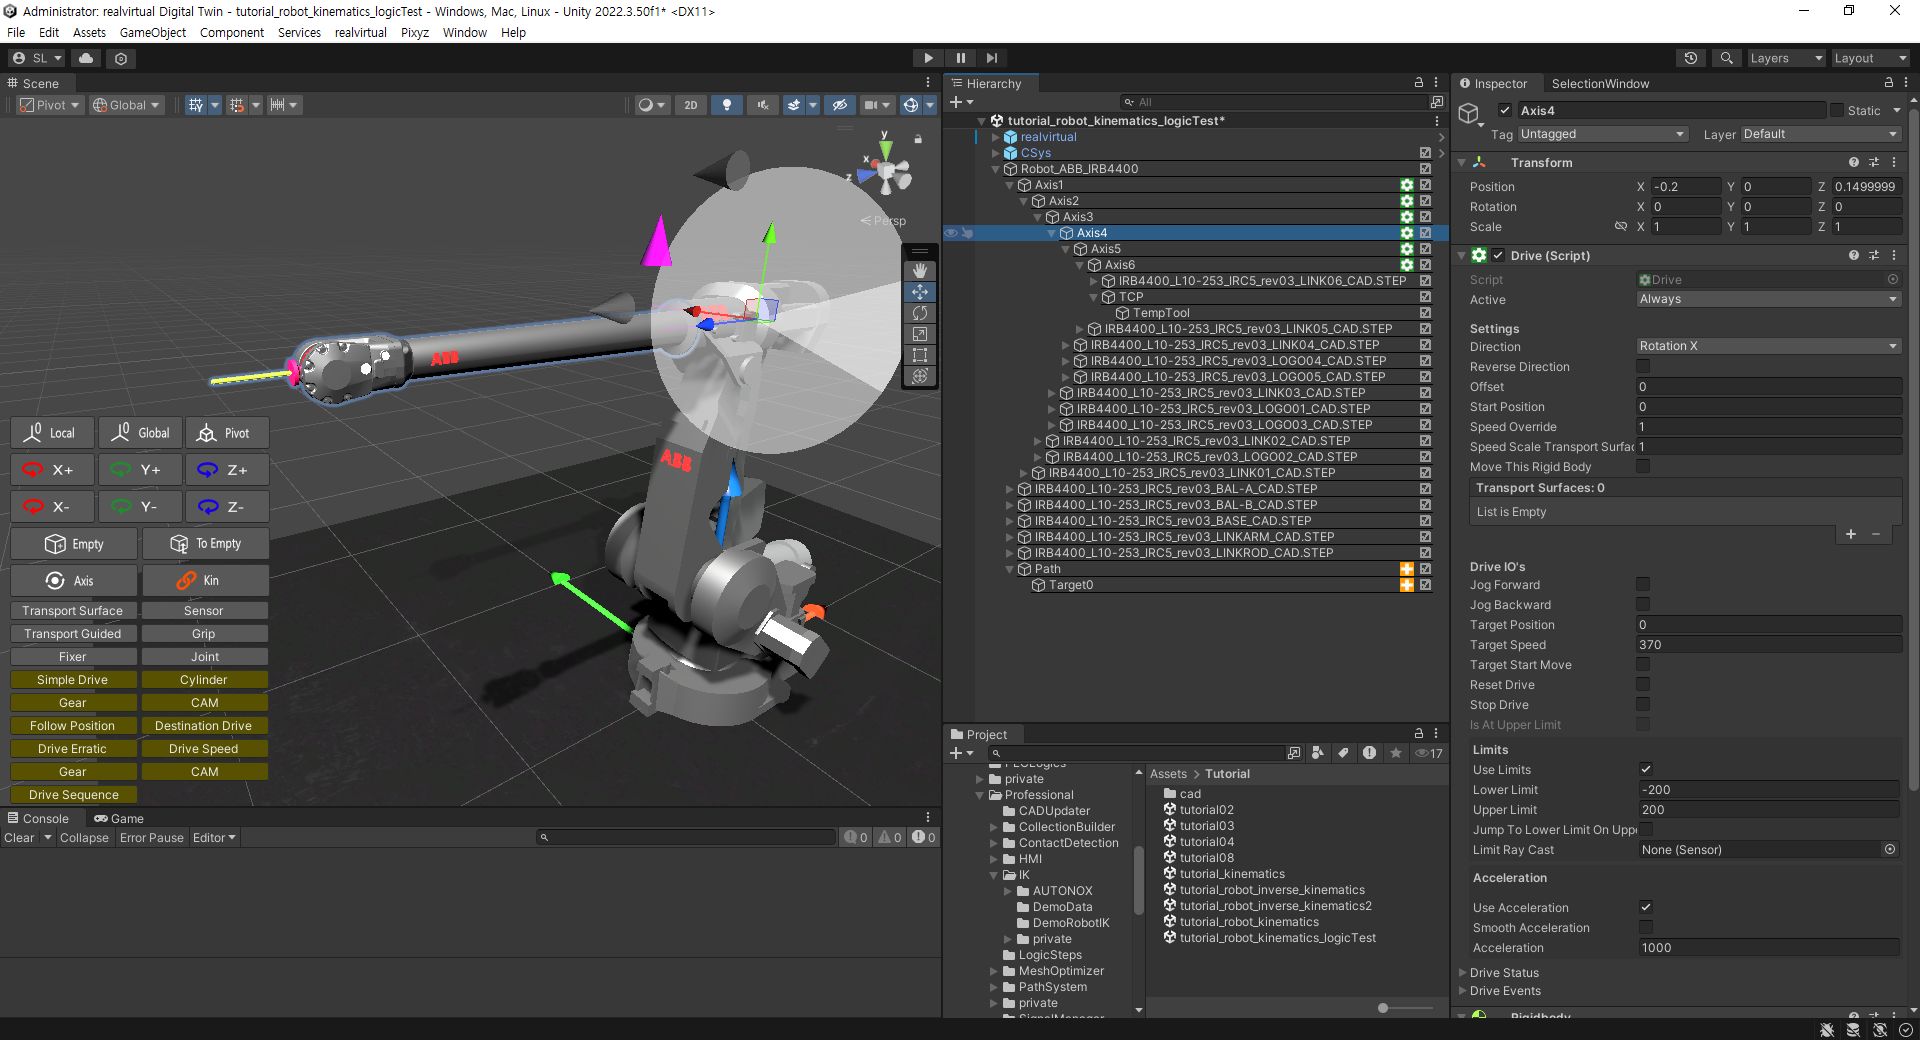This screenshot has height=1040, width=1920.
Task: Open the realvirtual menu
Action: (x=361, y=32)
